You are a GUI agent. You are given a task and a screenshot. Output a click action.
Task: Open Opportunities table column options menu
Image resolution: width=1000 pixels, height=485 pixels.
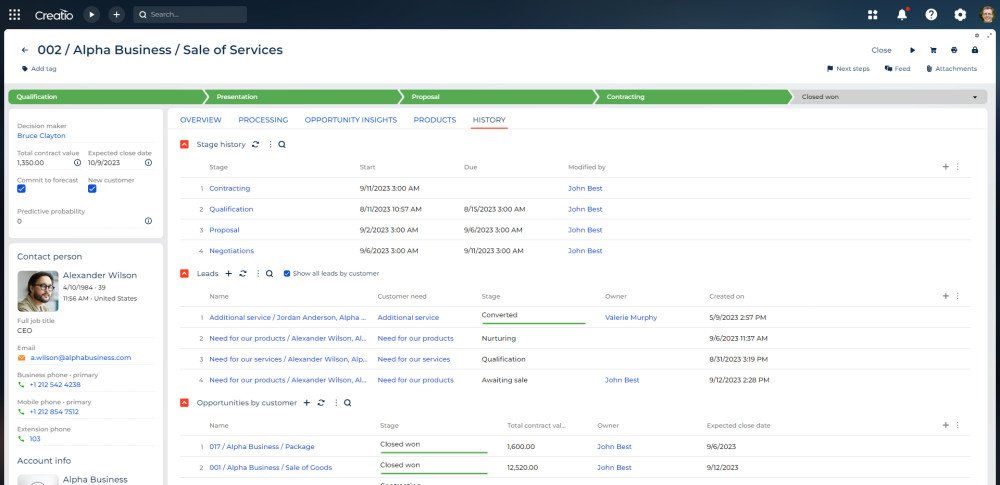click(958, 425)
